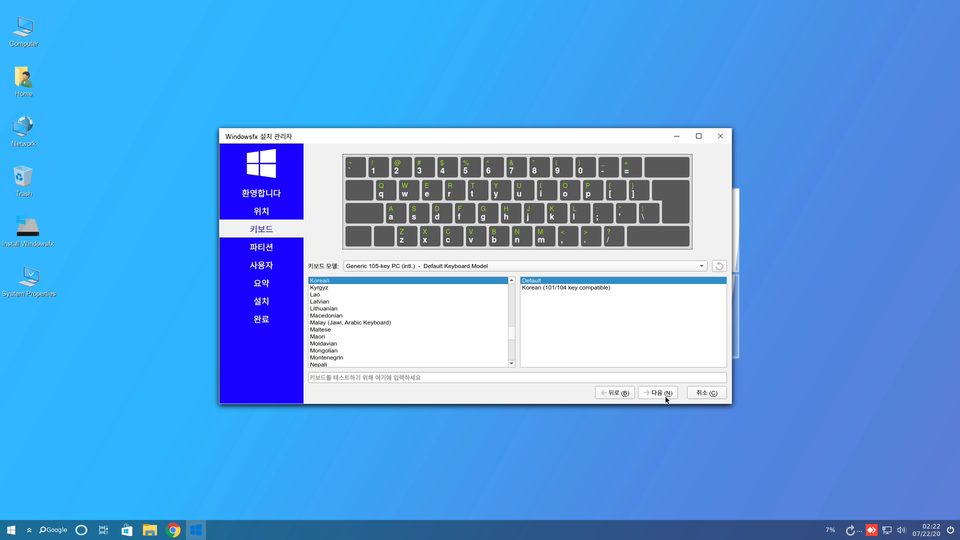This screenshot has width=960, height=540.
Task: Click the power button in the tray
Action: point(950,530)
